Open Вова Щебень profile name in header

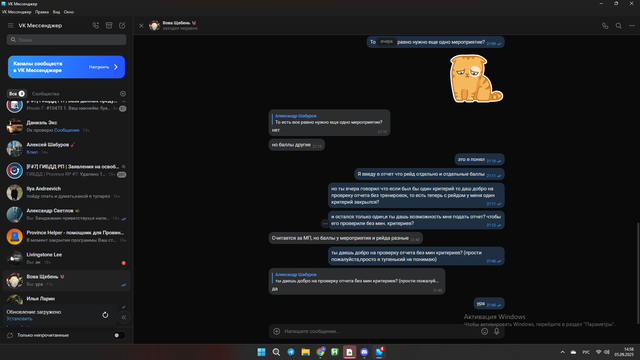[x=176, y=23]
